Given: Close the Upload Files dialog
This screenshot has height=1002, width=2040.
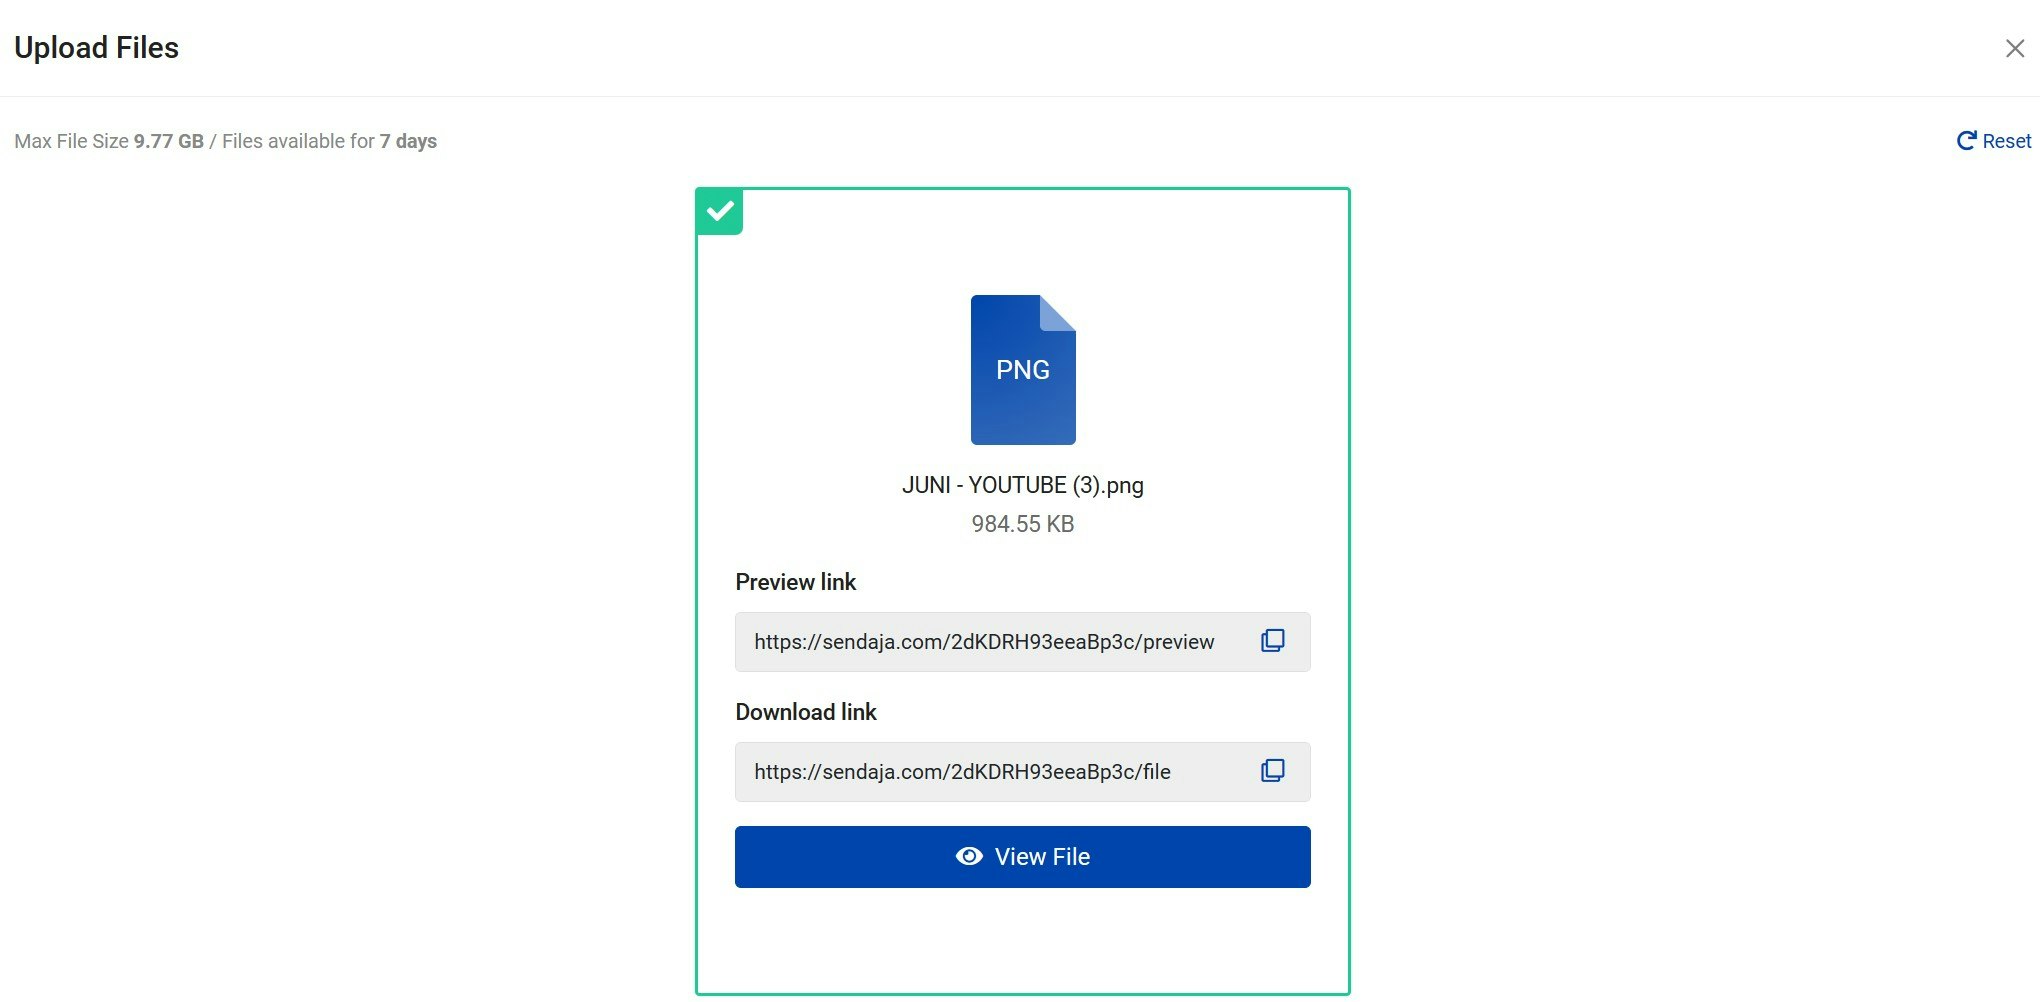Looking at the screenshot, I should 2015,49.
